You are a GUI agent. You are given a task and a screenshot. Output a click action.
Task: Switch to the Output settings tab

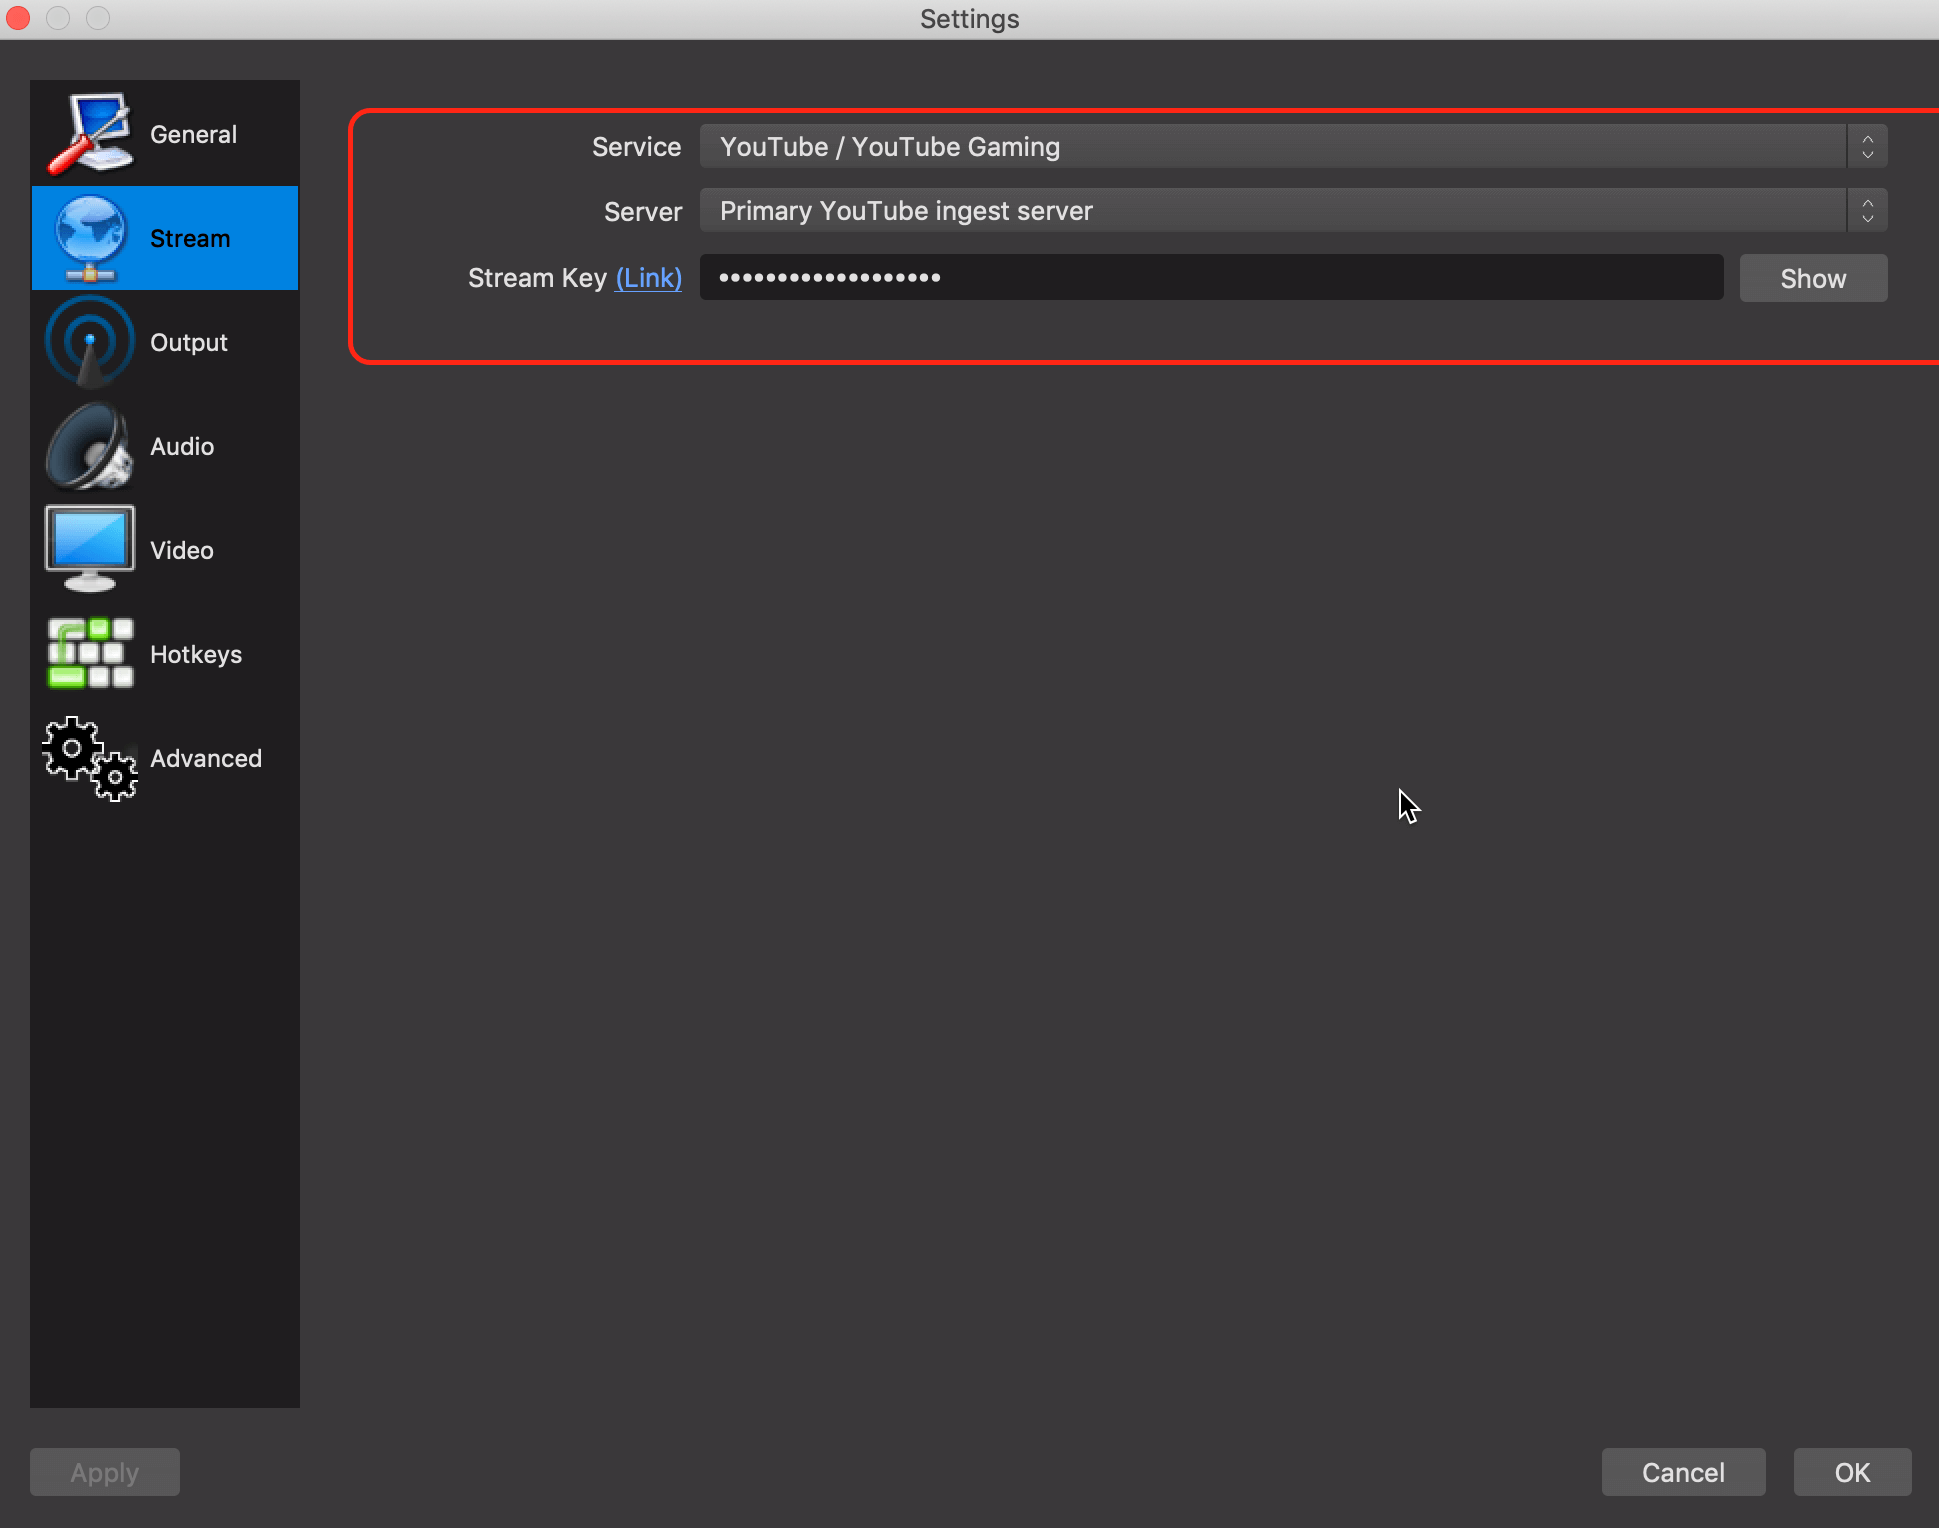pyautogui.click(x=189, y=342)
